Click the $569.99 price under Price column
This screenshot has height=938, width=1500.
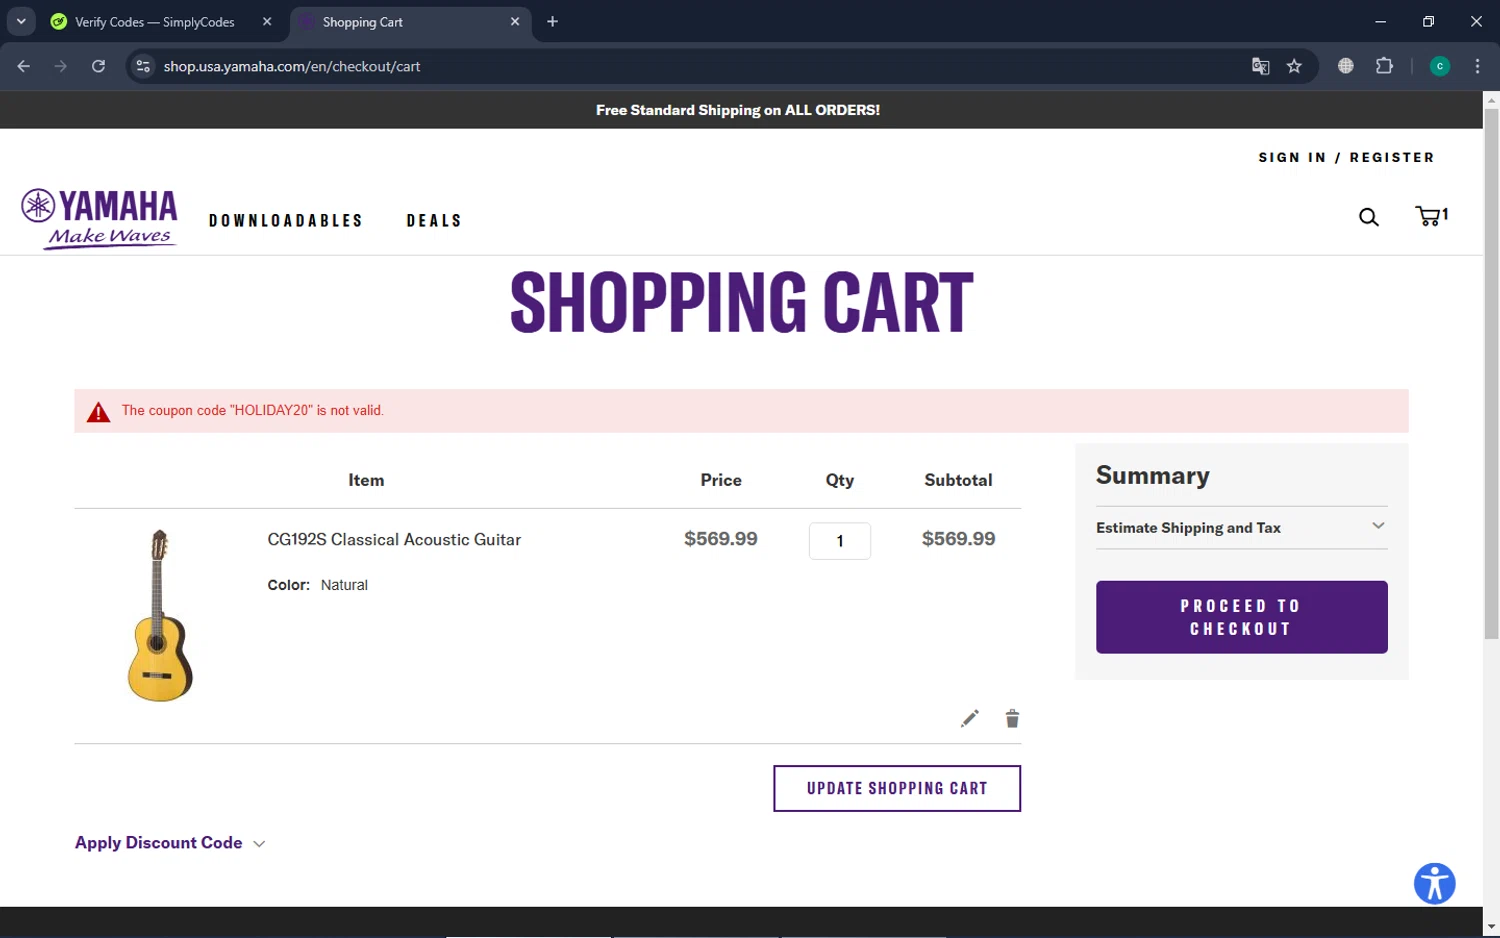coord(720,539)
